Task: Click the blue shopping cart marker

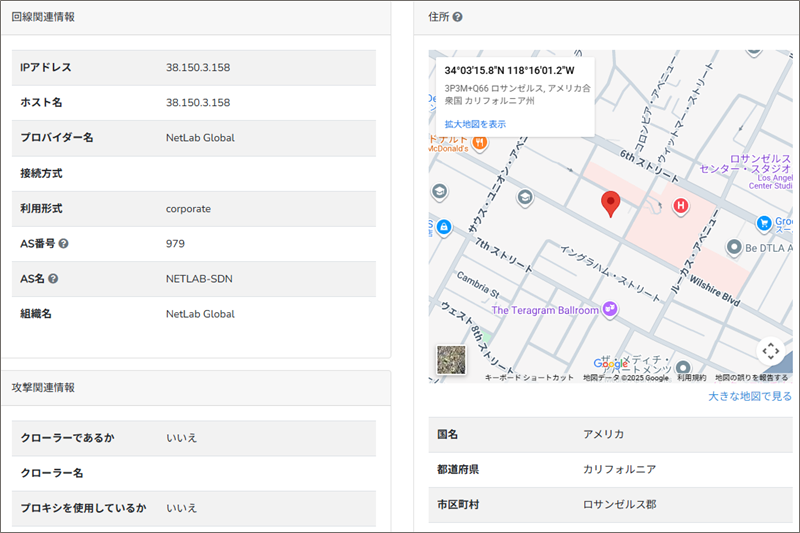Action: click(763, 223)
